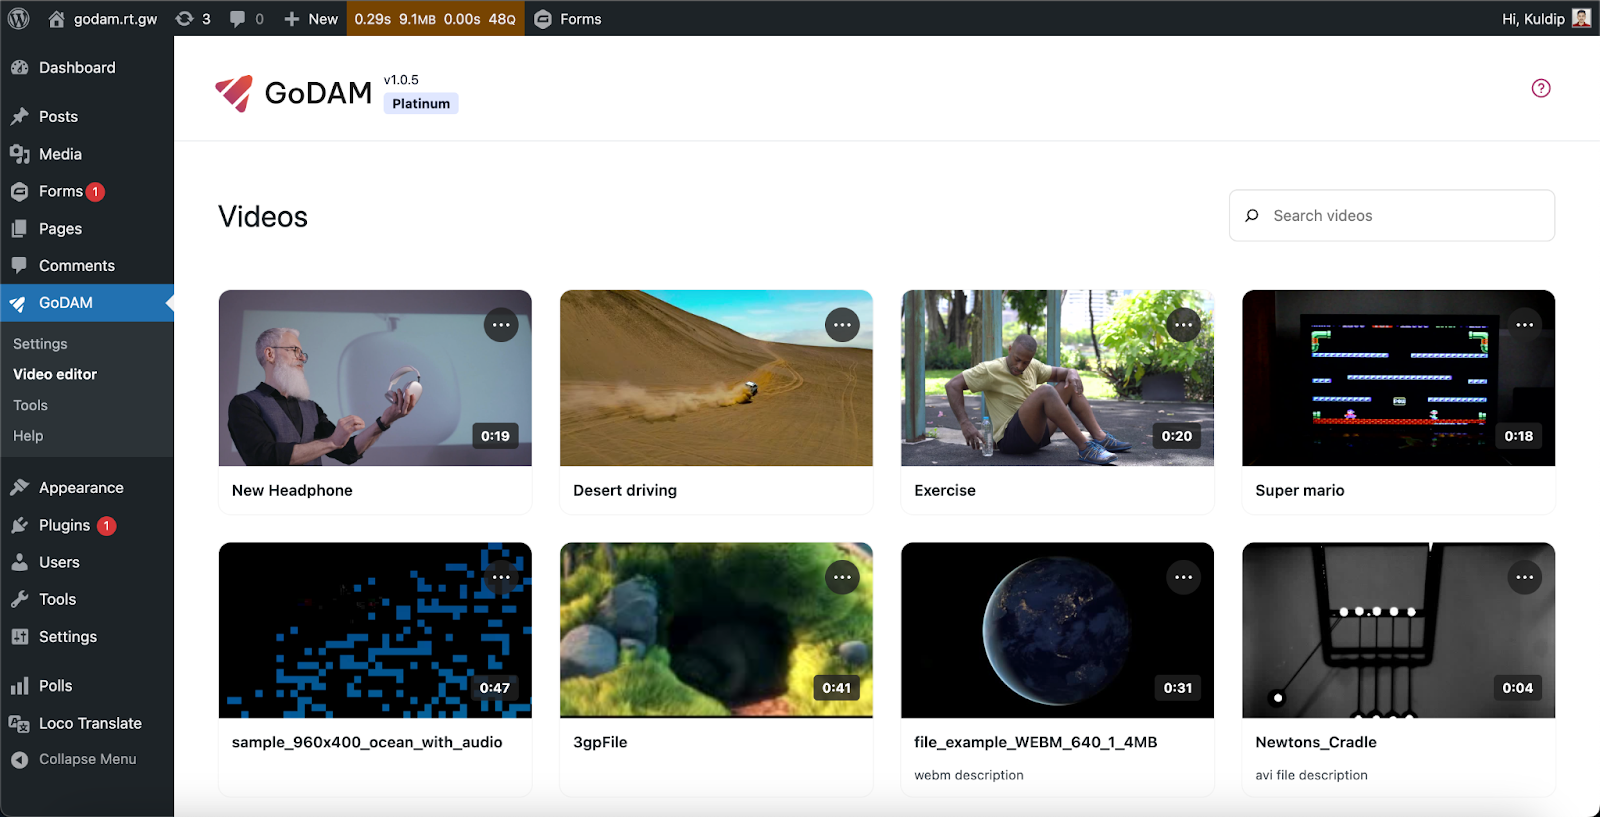1600x817 pixels.
Task: Open Settings under GoDAM submenu
Action: click(x=40, y=344)
